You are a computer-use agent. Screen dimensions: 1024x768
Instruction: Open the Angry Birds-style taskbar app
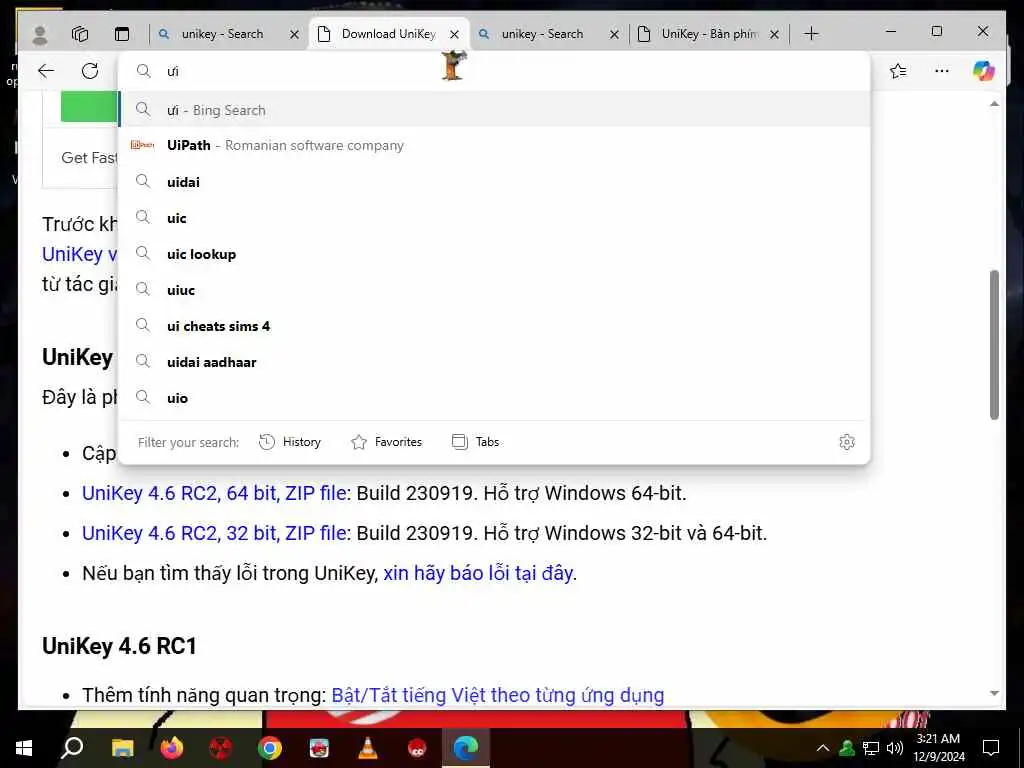[x=319, y=748]
